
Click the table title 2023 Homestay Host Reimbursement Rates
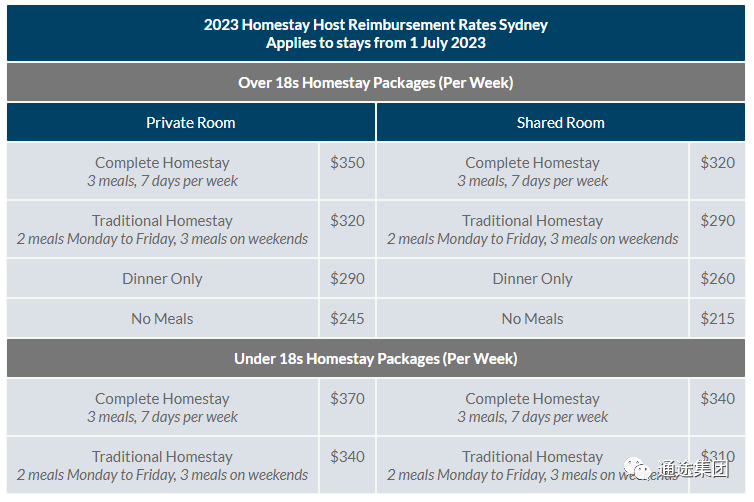click(376, 25)
